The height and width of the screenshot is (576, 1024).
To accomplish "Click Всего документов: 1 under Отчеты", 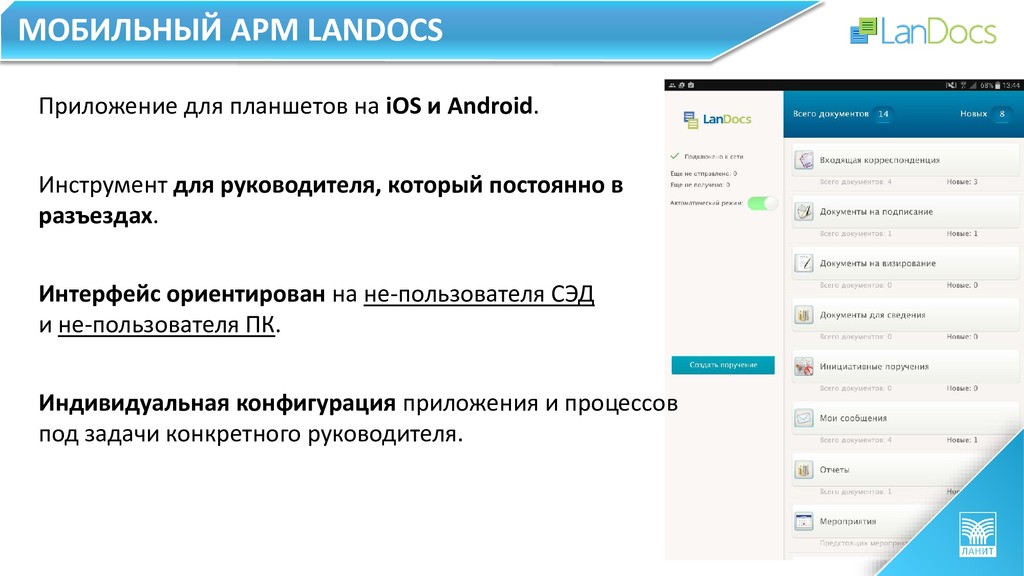I will click(856, 491).
